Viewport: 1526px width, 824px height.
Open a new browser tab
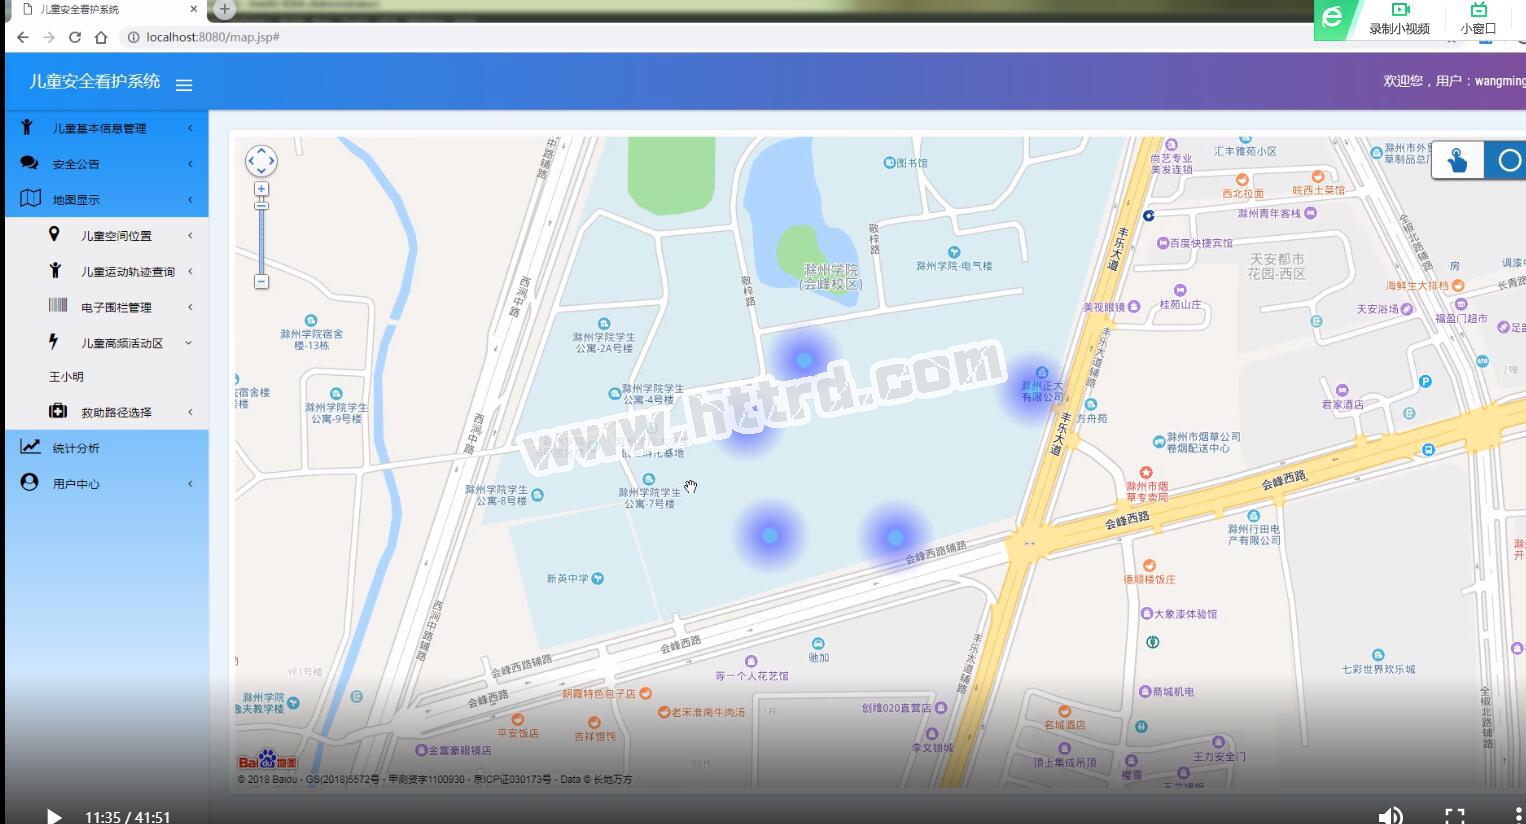(225, 9)
